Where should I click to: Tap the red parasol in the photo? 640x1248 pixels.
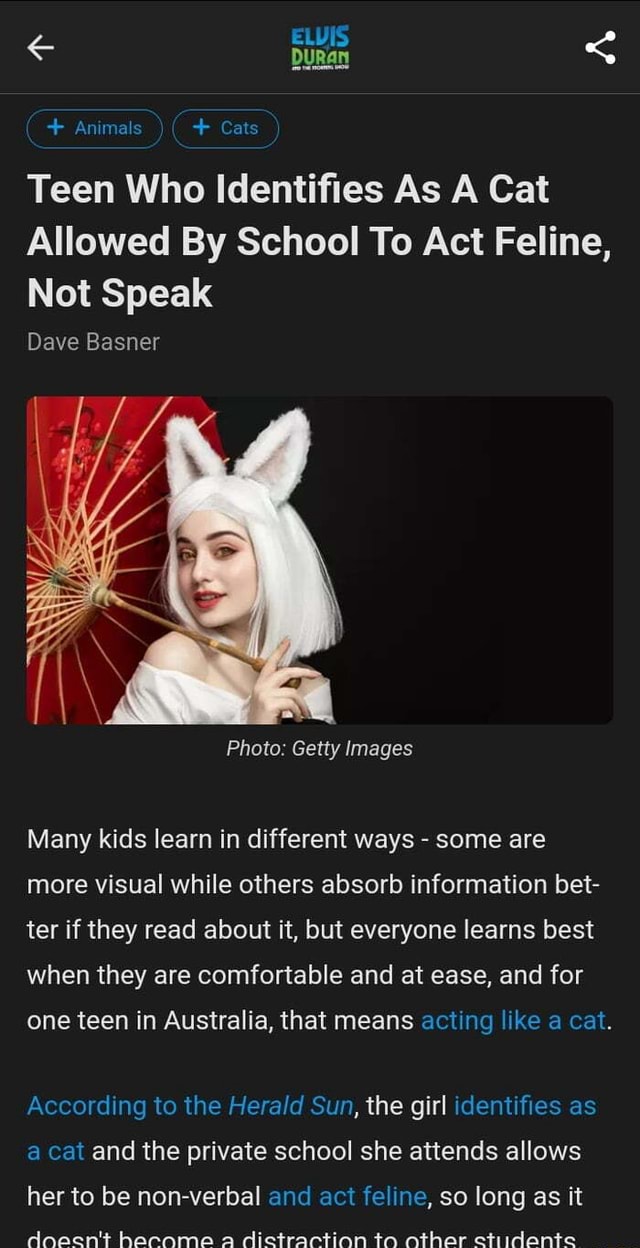coord(100,540)
